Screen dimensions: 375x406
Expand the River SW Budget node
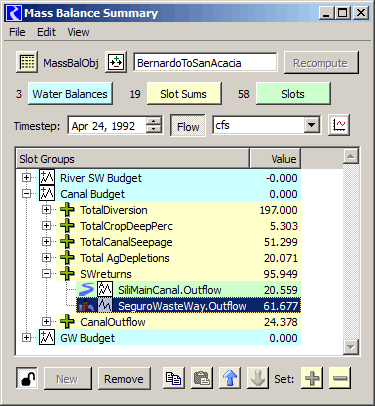[x=26, y=178]
